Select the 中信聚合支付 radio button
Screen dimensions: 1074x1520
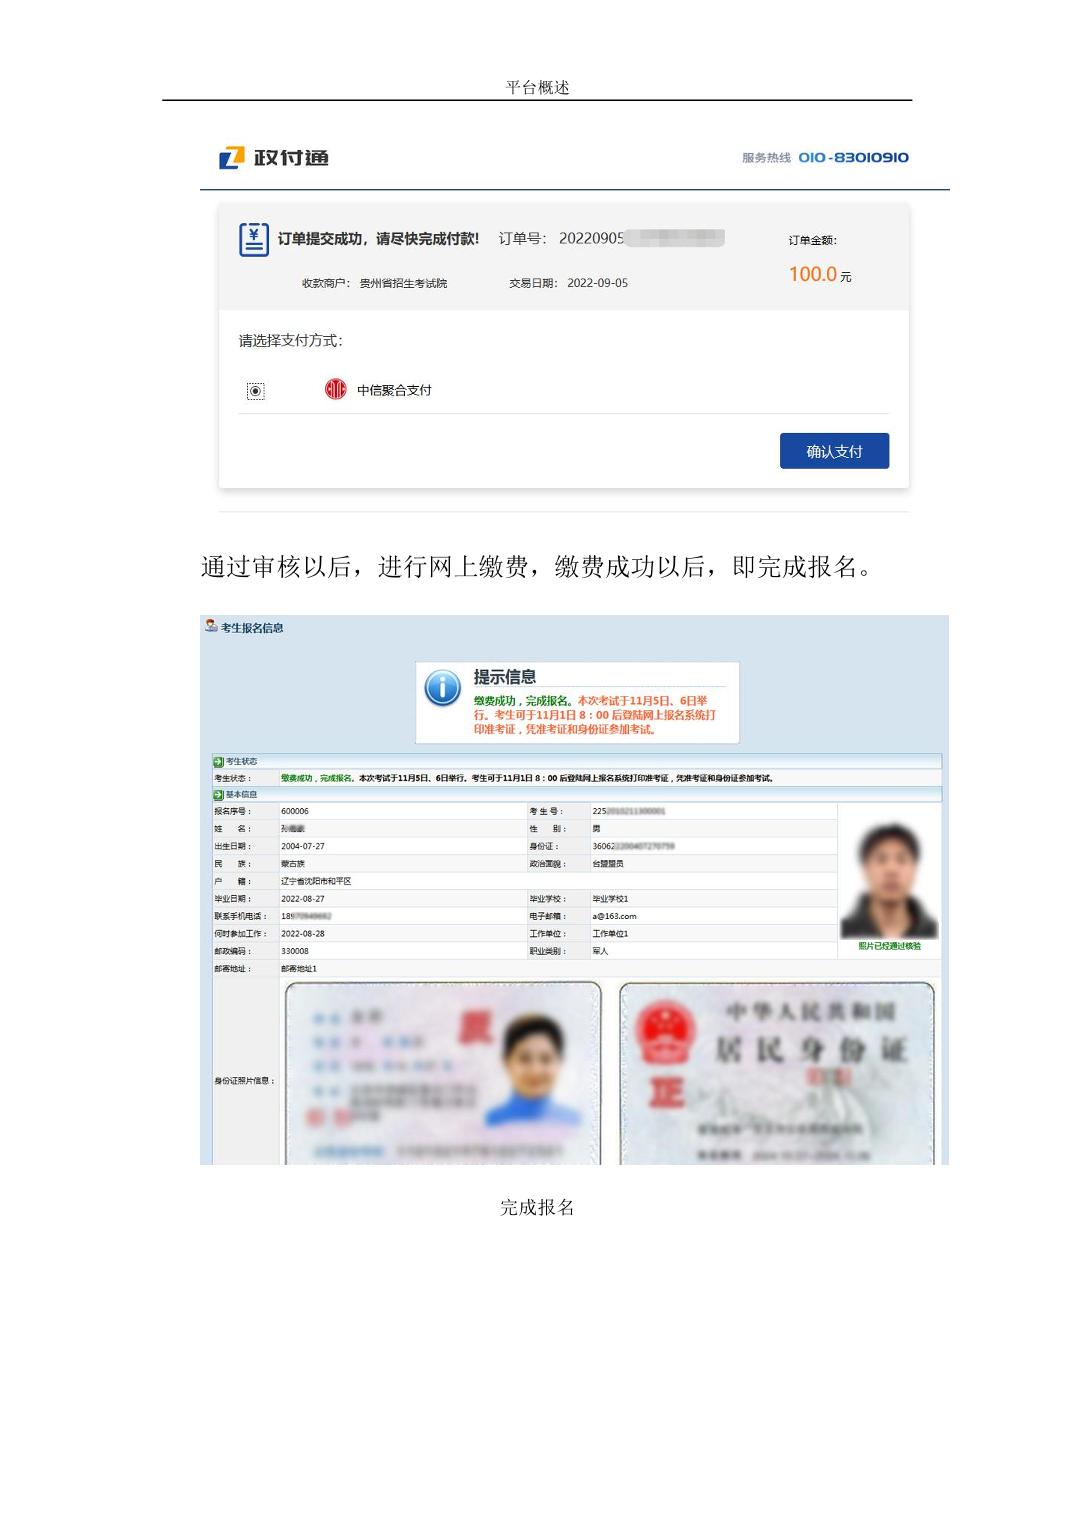pyautogui.click(x=256, y=391)
